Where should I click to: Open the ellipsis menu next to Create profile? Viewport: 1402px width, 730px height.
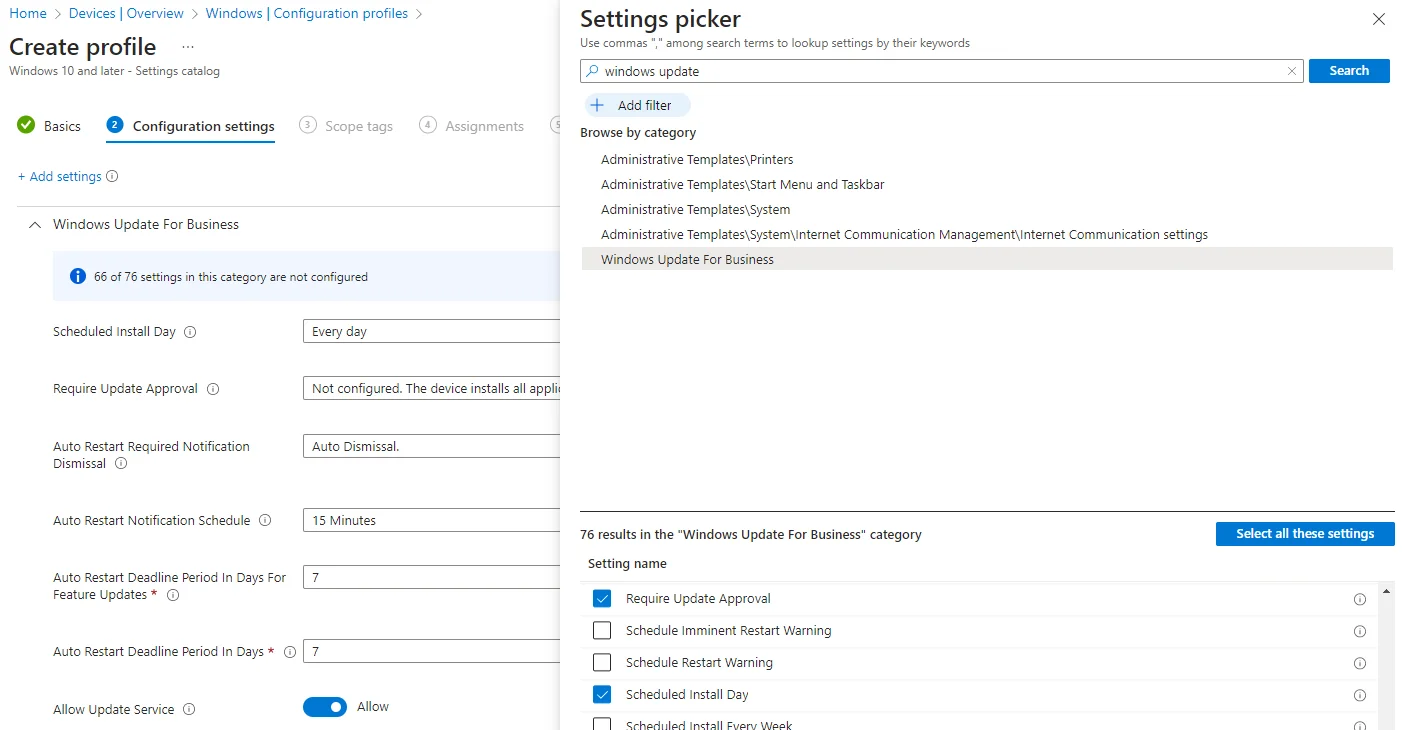click(x=188, y=47)
